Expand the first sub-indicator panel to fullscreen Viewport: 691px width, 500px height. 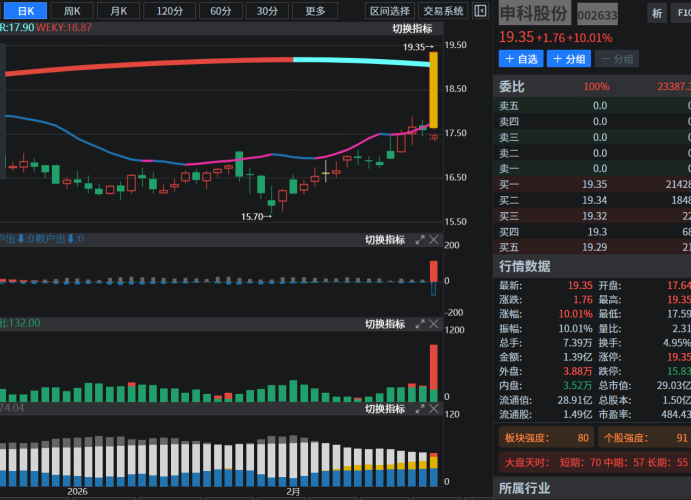click(x=420, y=240)
